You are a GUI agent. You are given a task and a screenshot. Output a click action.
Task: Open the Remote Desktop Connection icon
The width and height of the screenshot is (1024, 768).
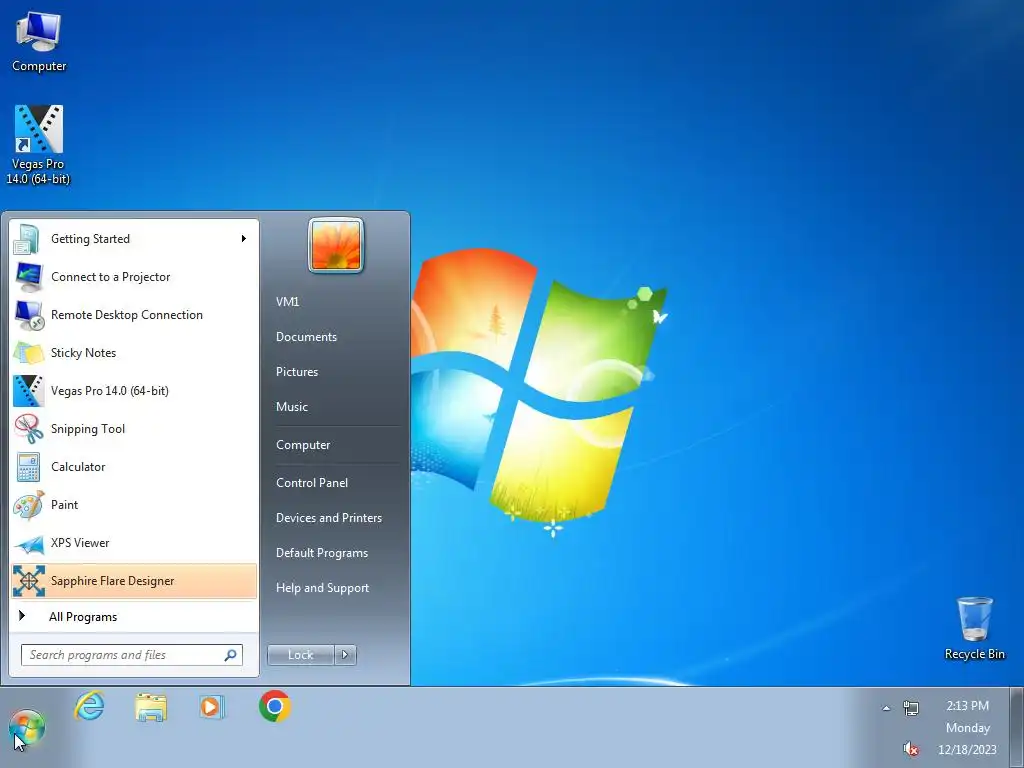coord(29,315)
